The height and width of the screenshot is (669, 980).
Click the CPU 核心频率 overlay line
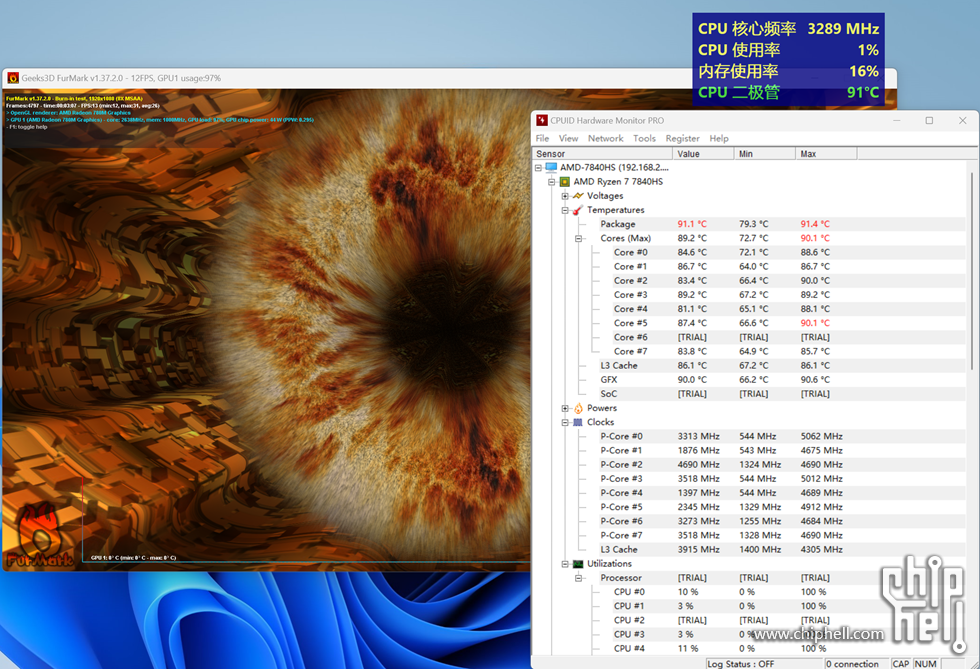pyautogui.click(x=788, y=29)
